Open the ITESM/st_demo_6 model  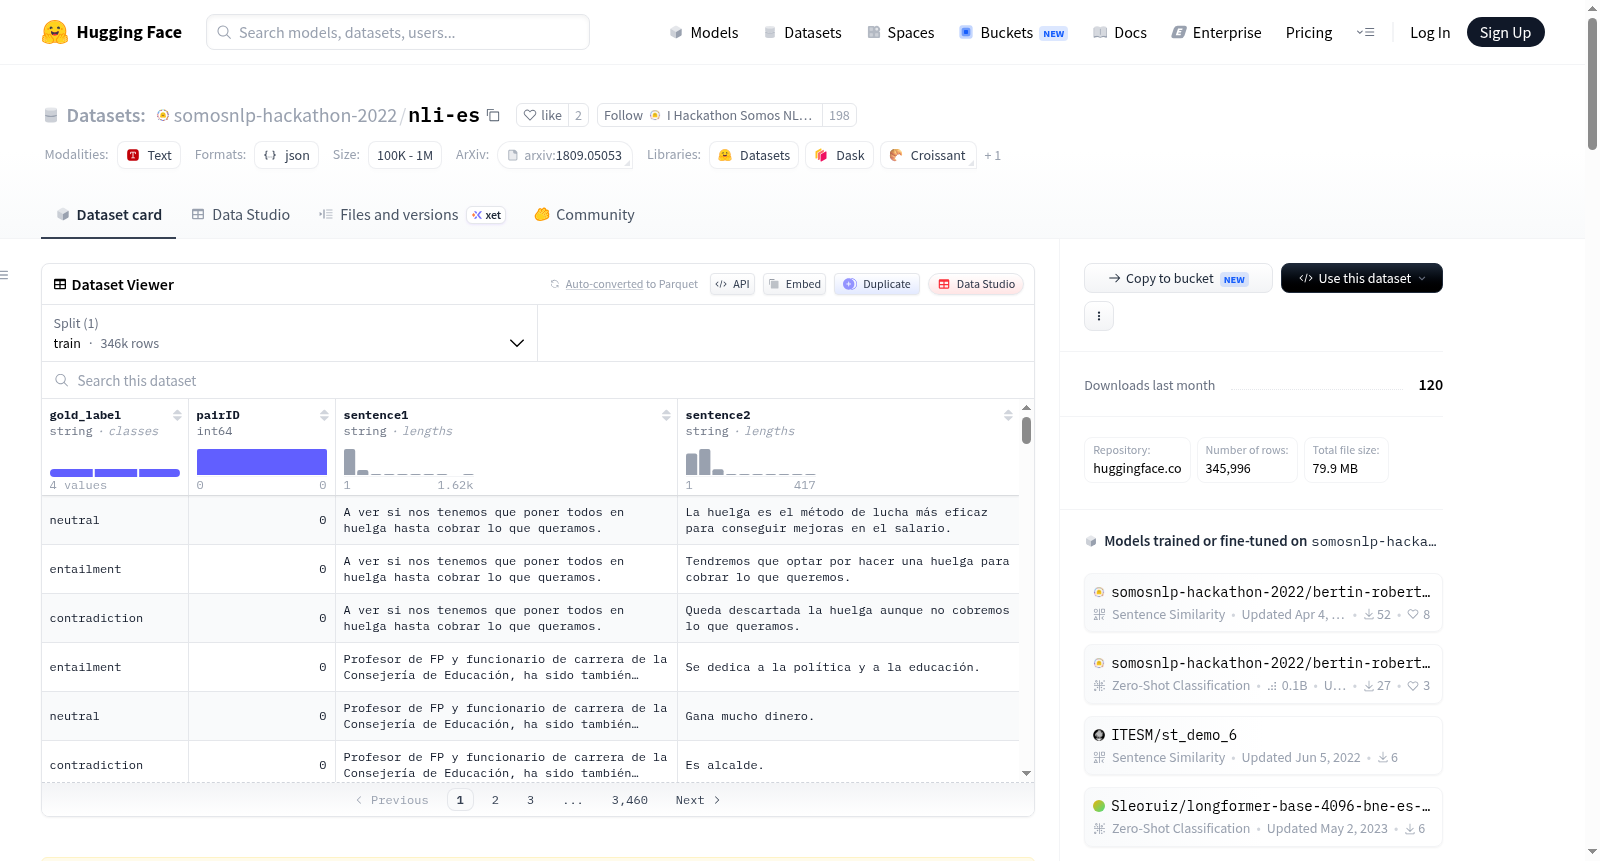coord(1263,745)
